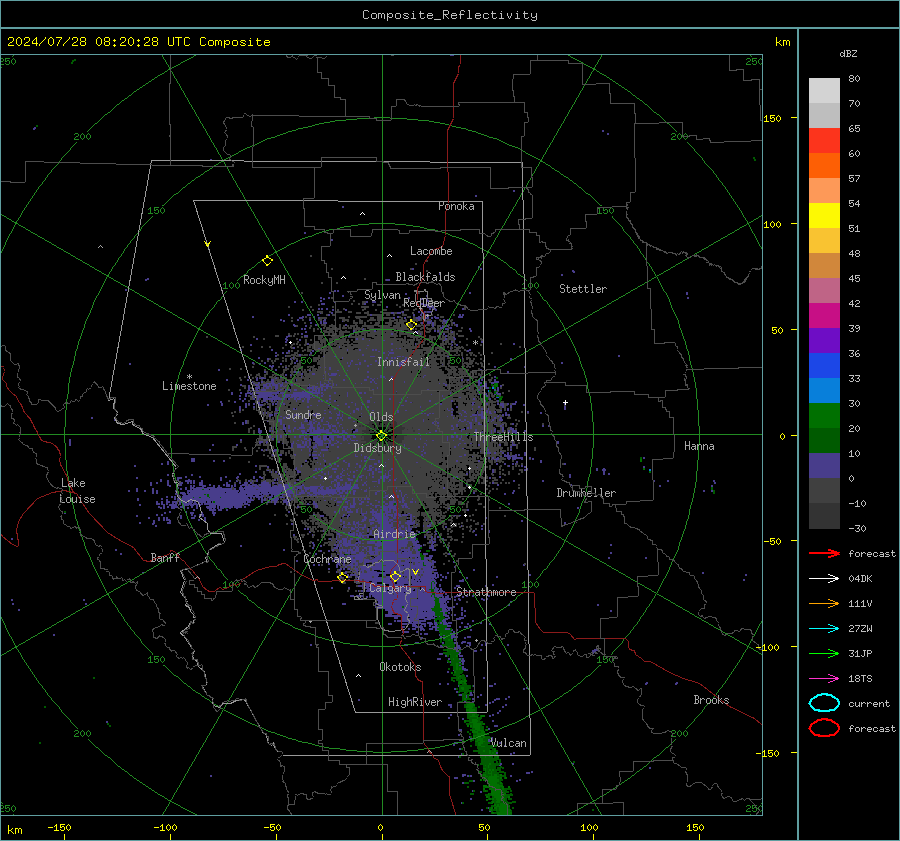Select the 80 dBZ light gray swatch
Image resolution: width=900 pixels, height=841 pixels.
coord(824,90)
